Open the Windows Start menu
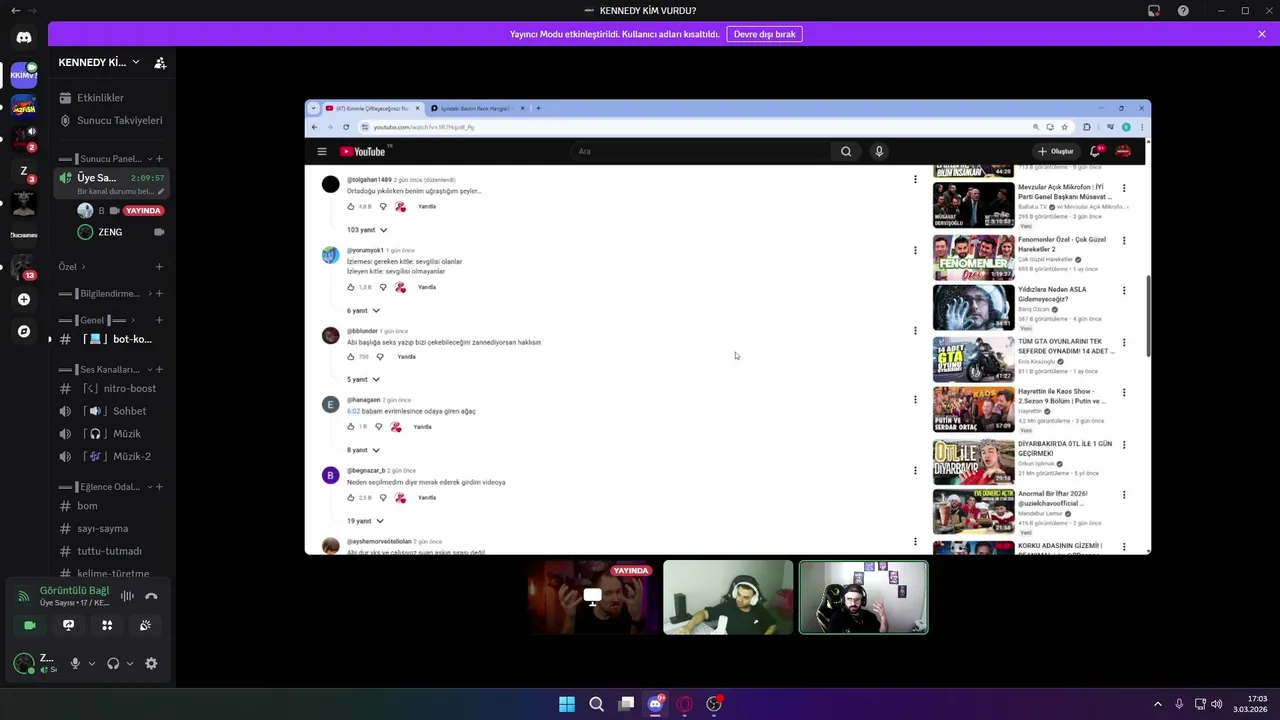This screenshot has height=720, width=1280. click(567, 704)
